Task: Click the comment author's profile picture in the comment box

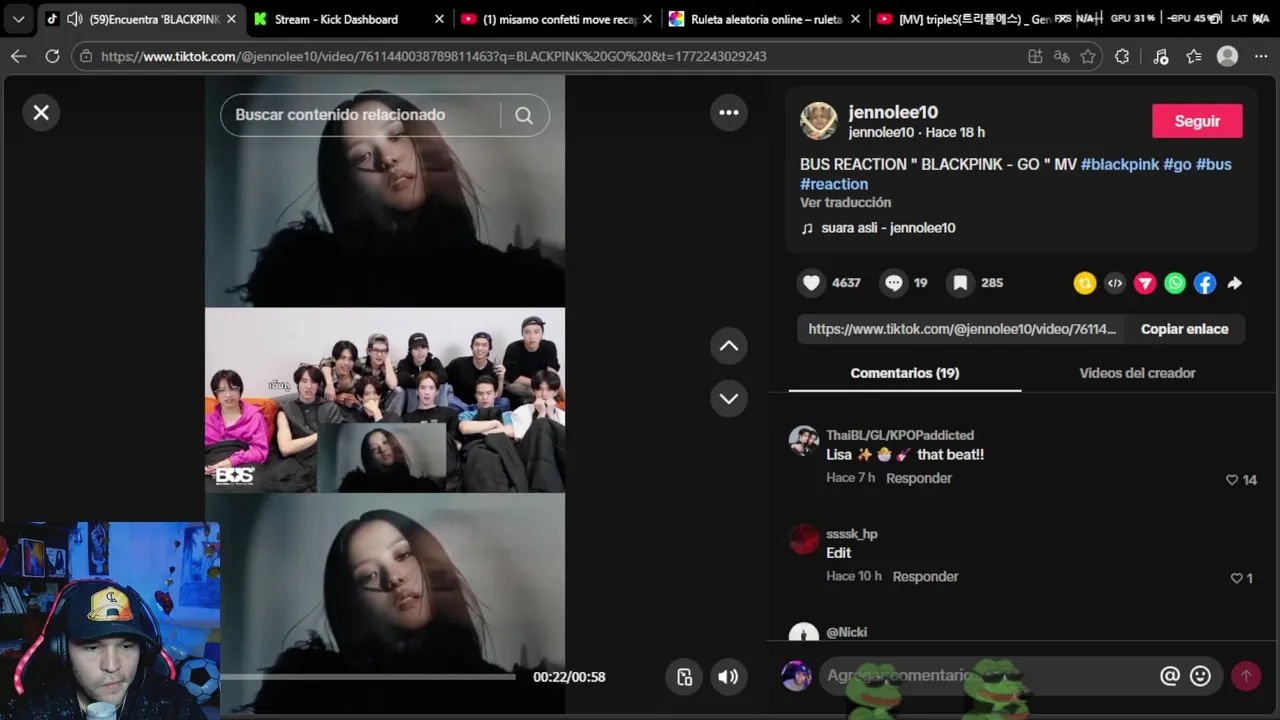Action: (796, 676)
